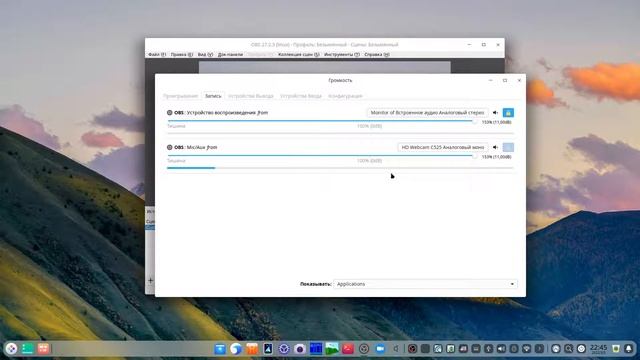Open the gear-wheel settings dock icon
640x360 pixels.
tap(284, 349)
